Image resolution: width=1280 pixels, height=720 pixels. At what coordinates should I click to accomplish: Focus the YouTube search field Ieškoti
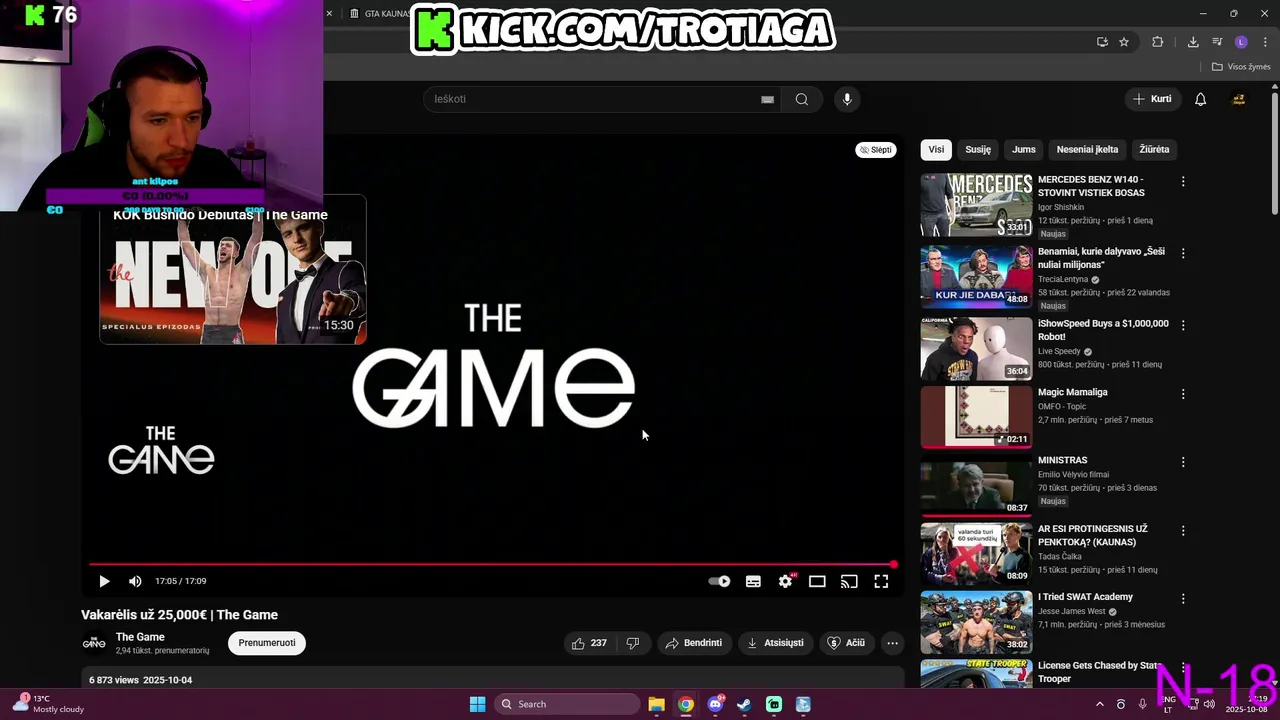click(590, 99)
